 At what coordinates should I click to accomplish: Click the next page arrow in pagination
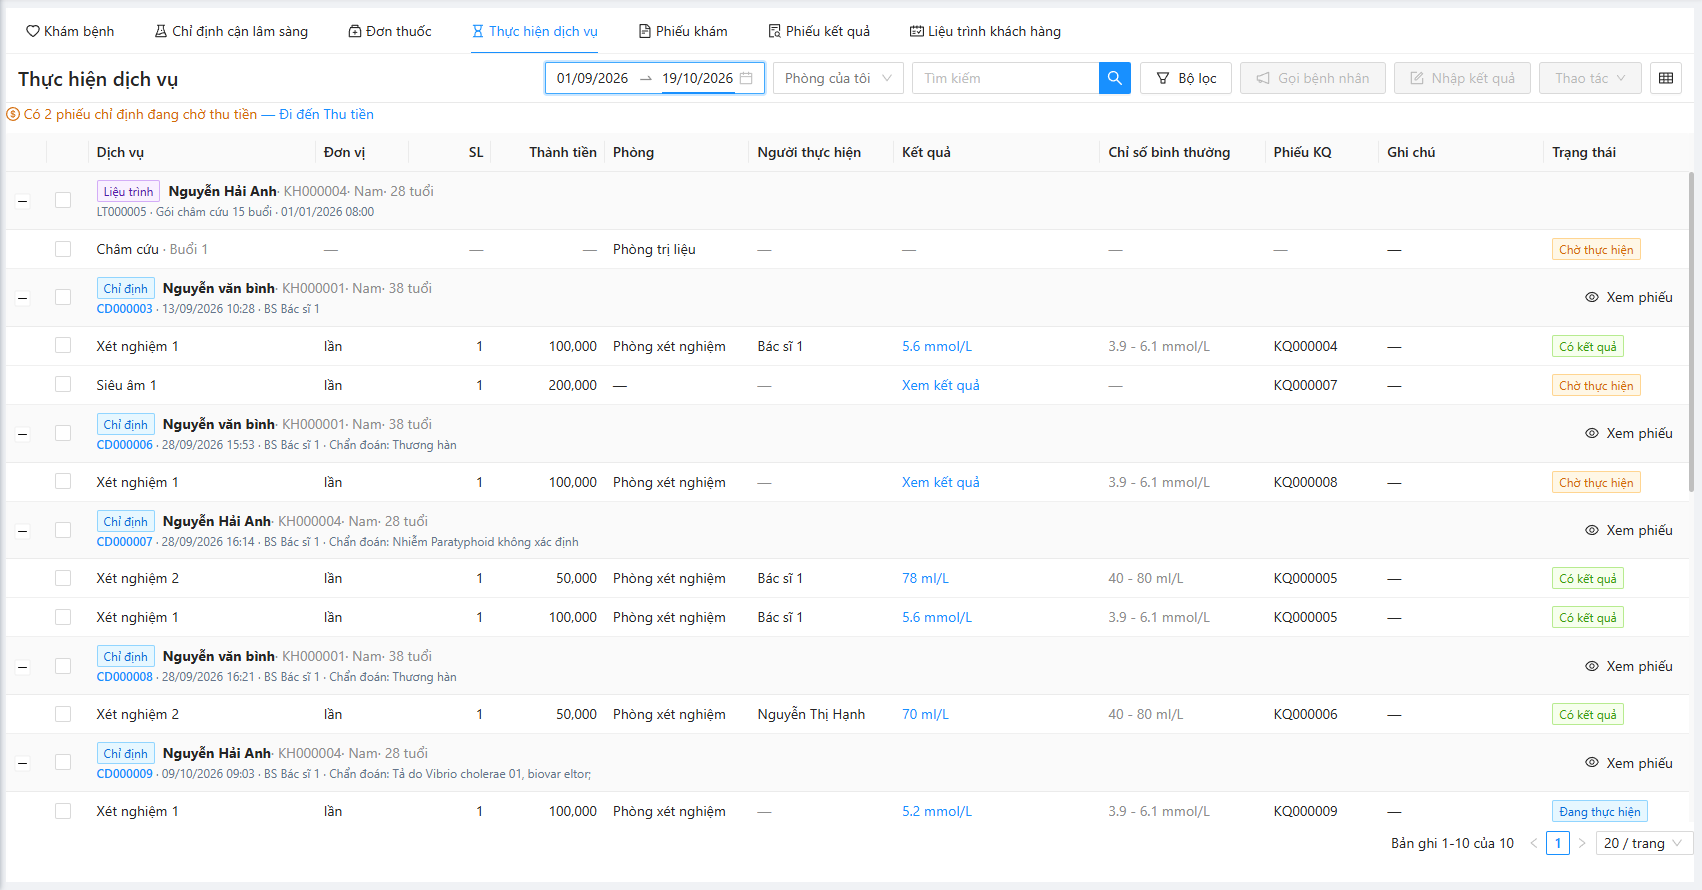(x=1582, y=843)
